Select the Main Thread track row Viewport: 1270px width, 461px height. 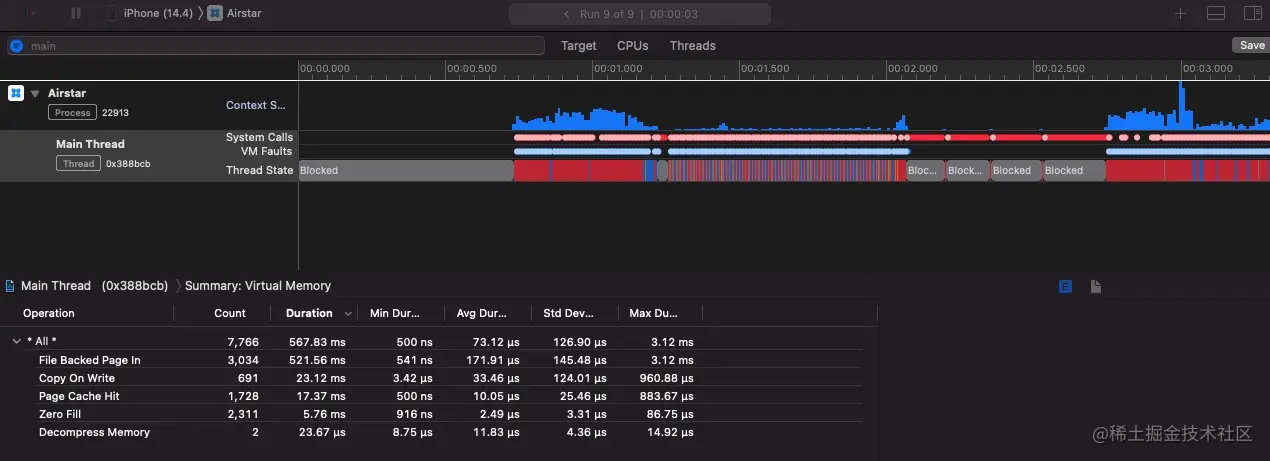point(149,156)
